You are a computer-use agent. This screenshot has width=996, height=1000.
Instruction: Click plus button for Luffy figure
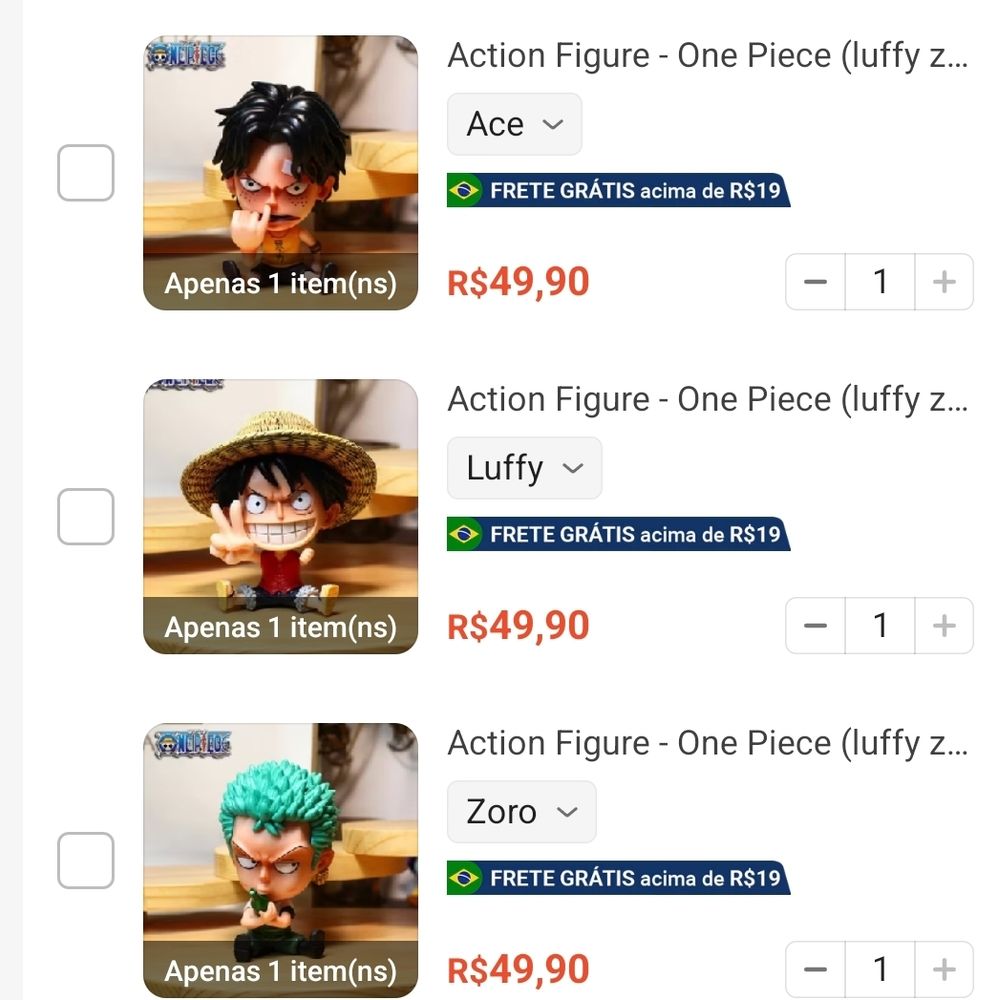pyautogui.click(x=943, y=626)
